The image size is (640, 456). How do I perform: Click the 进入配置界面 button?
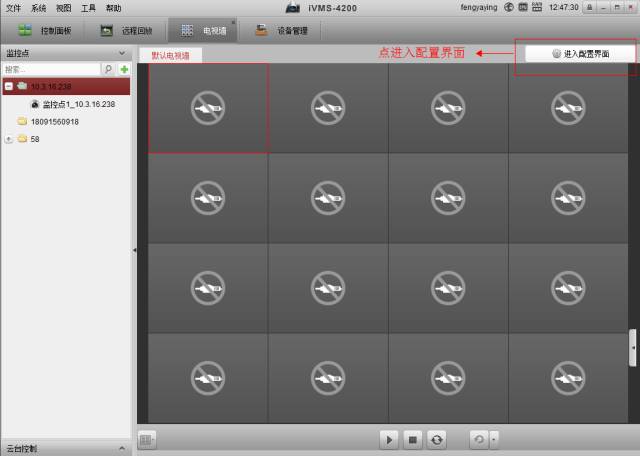580,54
